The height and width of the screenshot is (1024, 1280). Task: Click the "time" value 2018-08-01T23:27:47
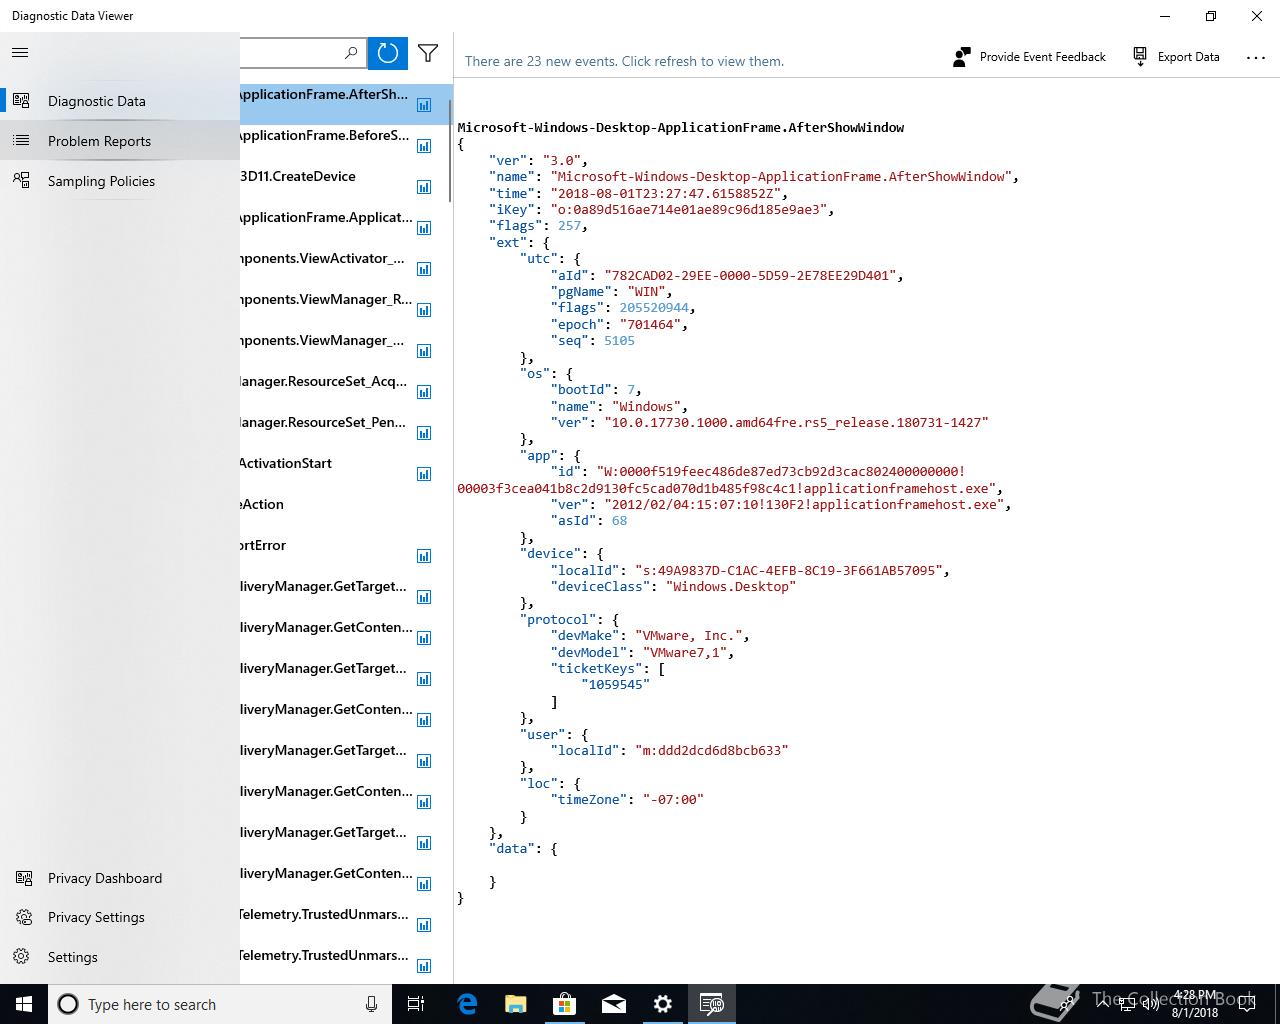point(669,193)
